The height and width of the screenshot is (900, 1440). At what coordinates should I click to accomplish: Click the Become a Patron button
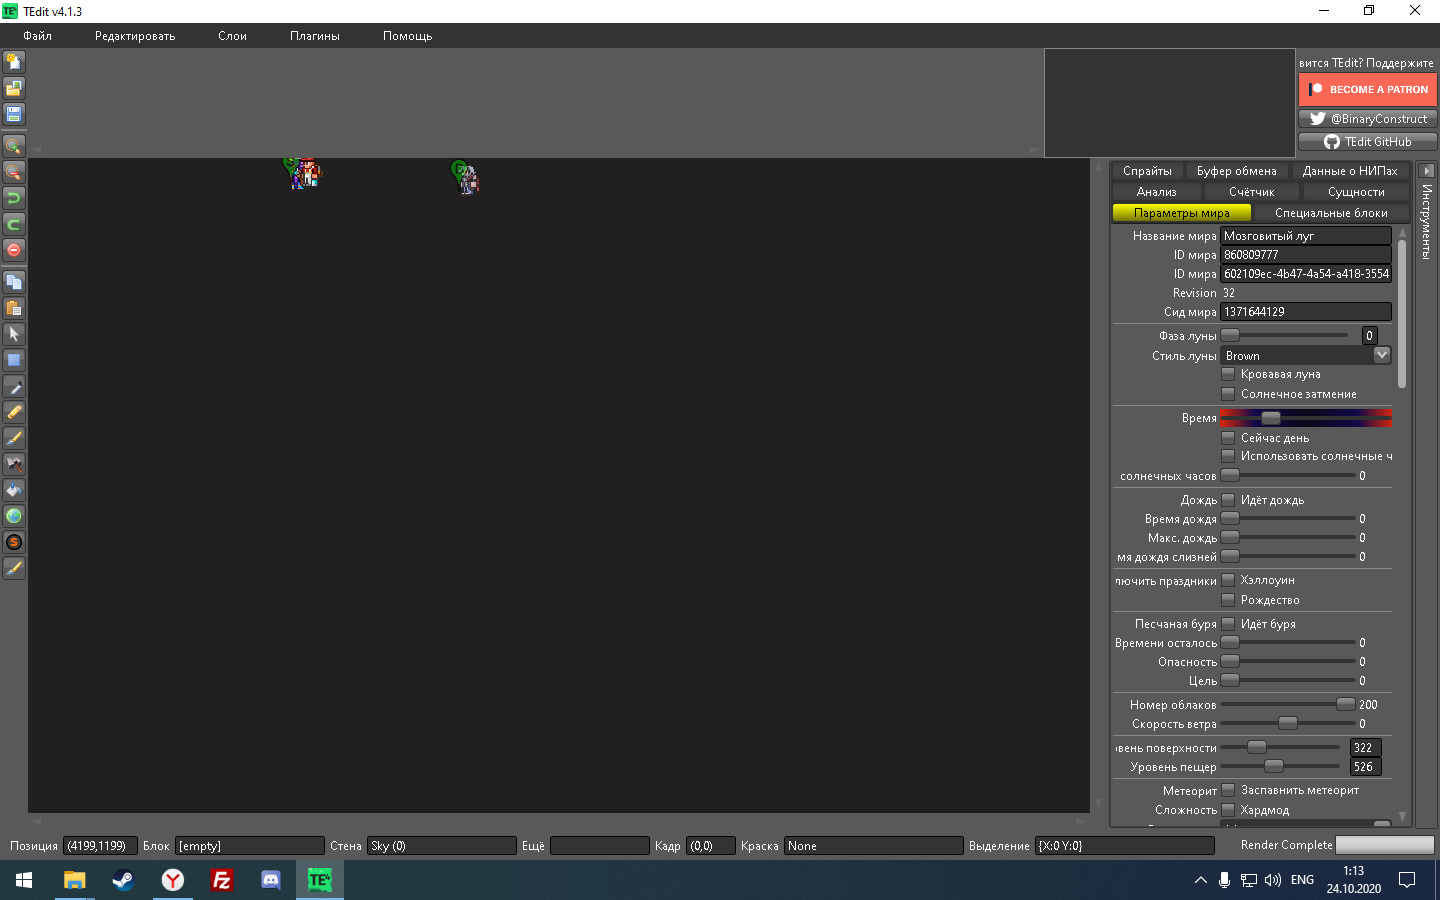(1368, 89)
